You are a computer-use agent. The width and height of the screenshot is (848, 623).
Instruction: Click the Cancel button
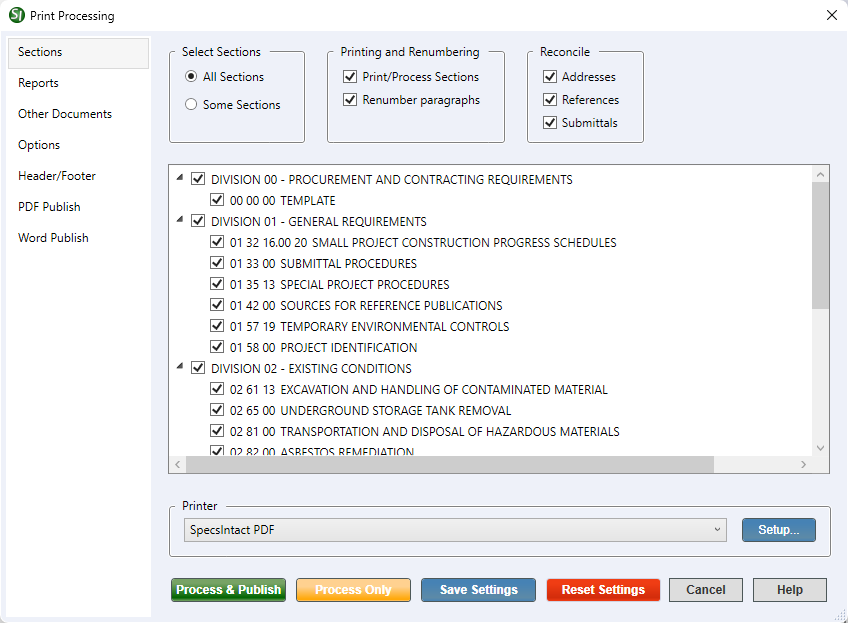coord(706,590)
